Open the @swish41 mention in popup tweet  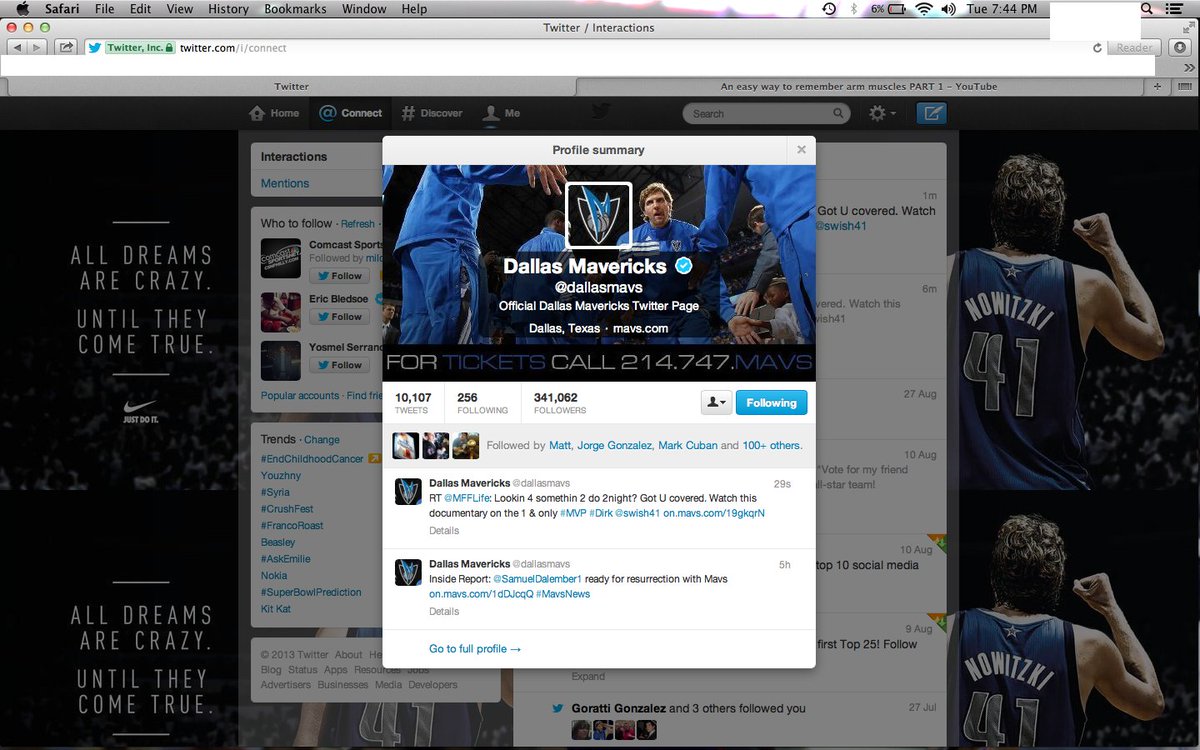[x=637, y=513]
